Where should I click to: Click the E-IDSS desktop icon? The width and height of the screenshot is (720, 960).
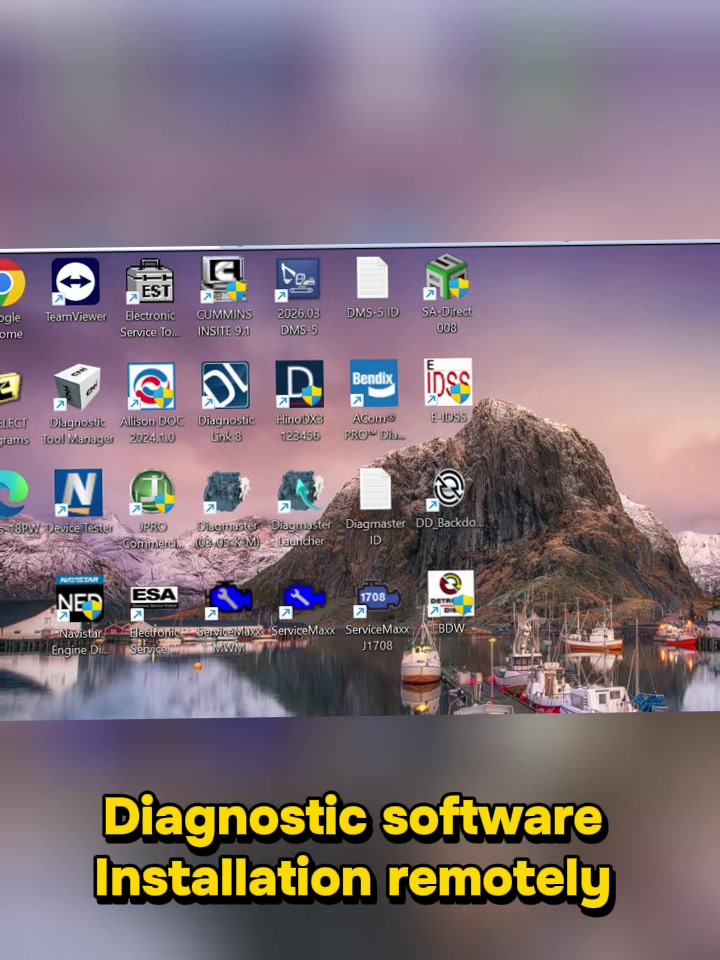[x=448, y=382]
